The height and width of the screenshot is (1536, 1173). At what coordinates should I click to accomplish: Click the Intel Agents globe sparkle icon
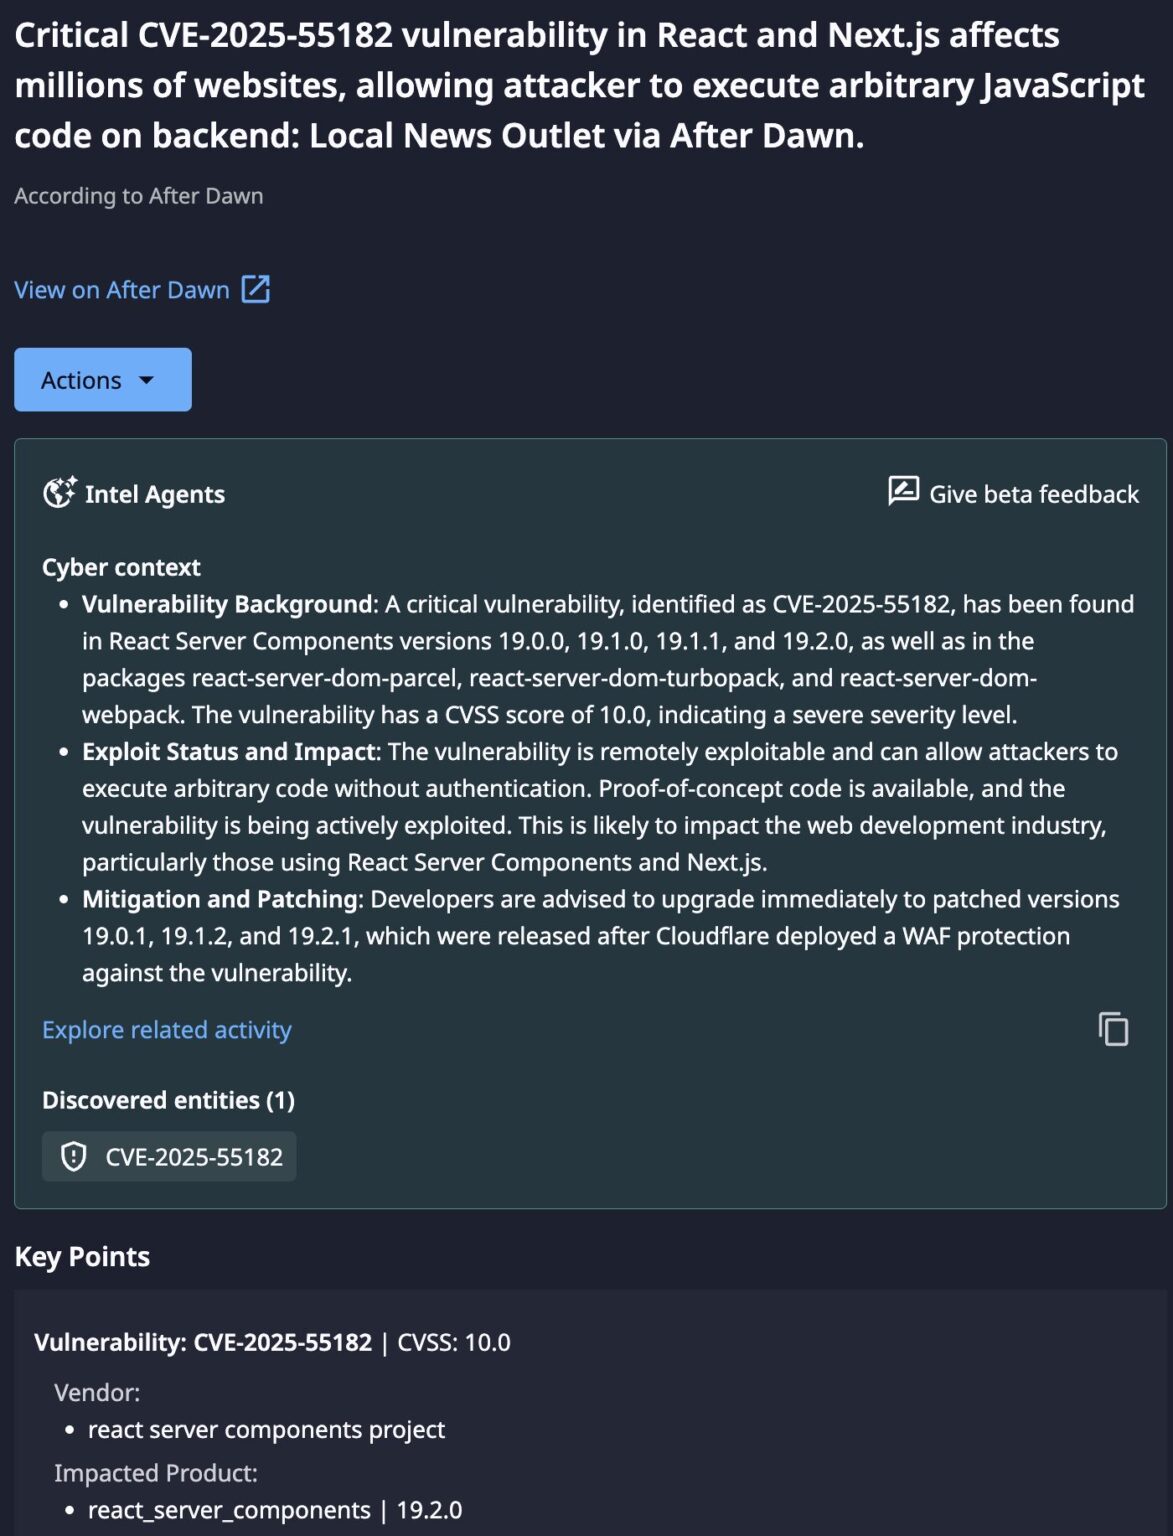(x=60, y=492)
